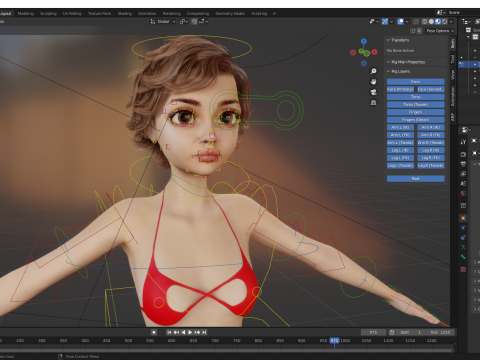Viewport: 480px width, 360px height.
Task: Toggle the Torso (Tweak) rig layer
Action: click(415, 105)
